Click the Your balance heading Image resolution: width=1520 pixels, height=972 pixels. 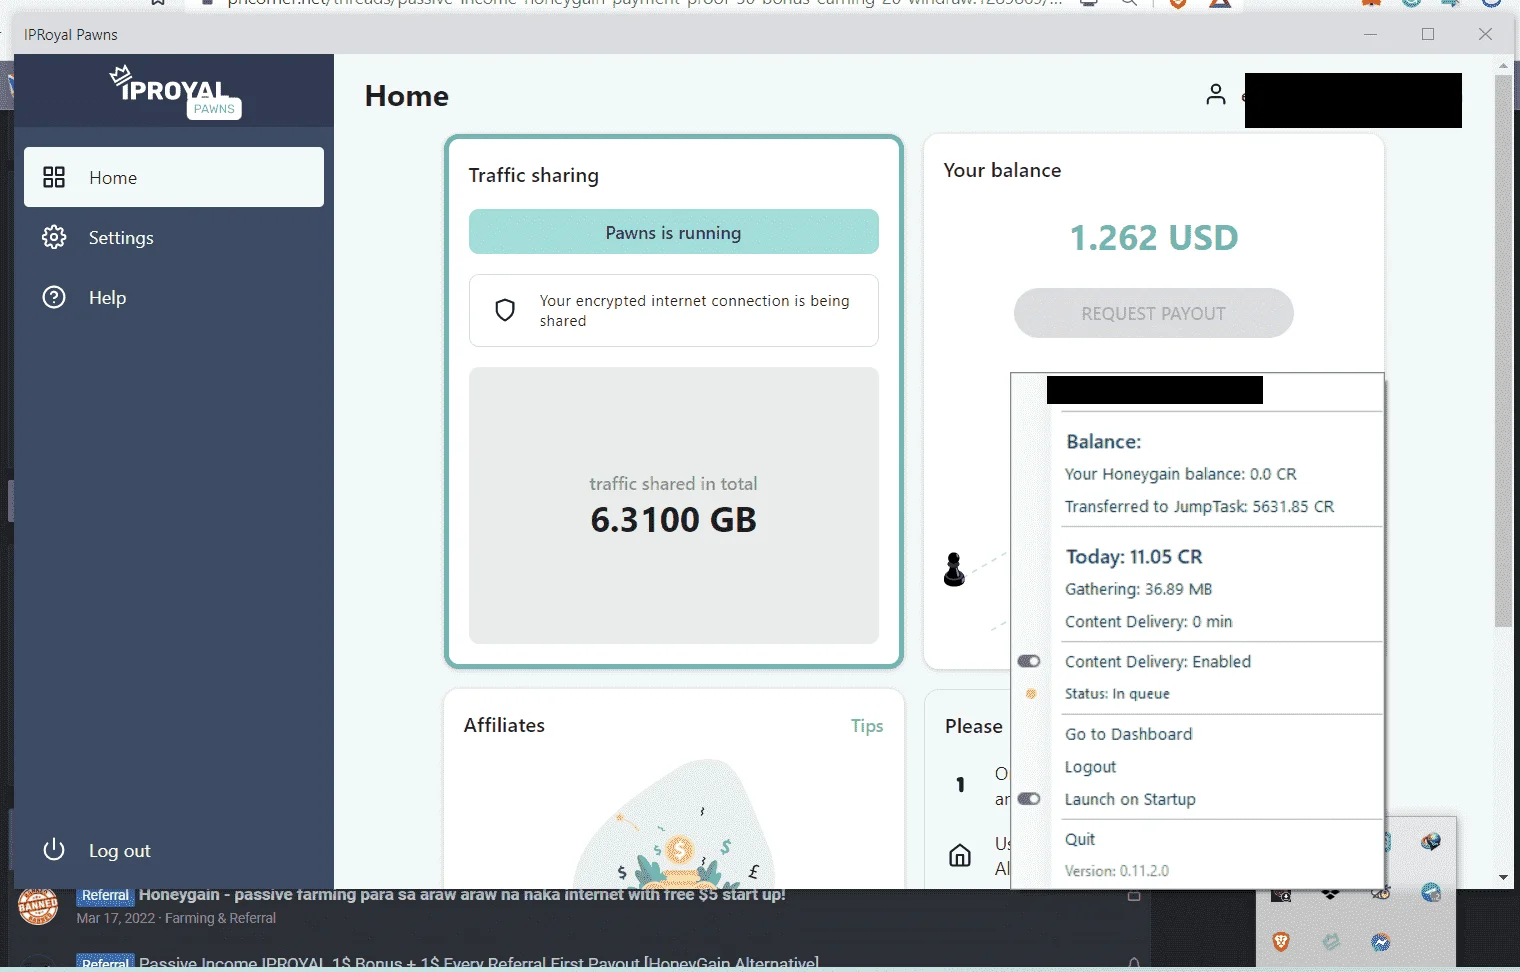pos(1002,170)
